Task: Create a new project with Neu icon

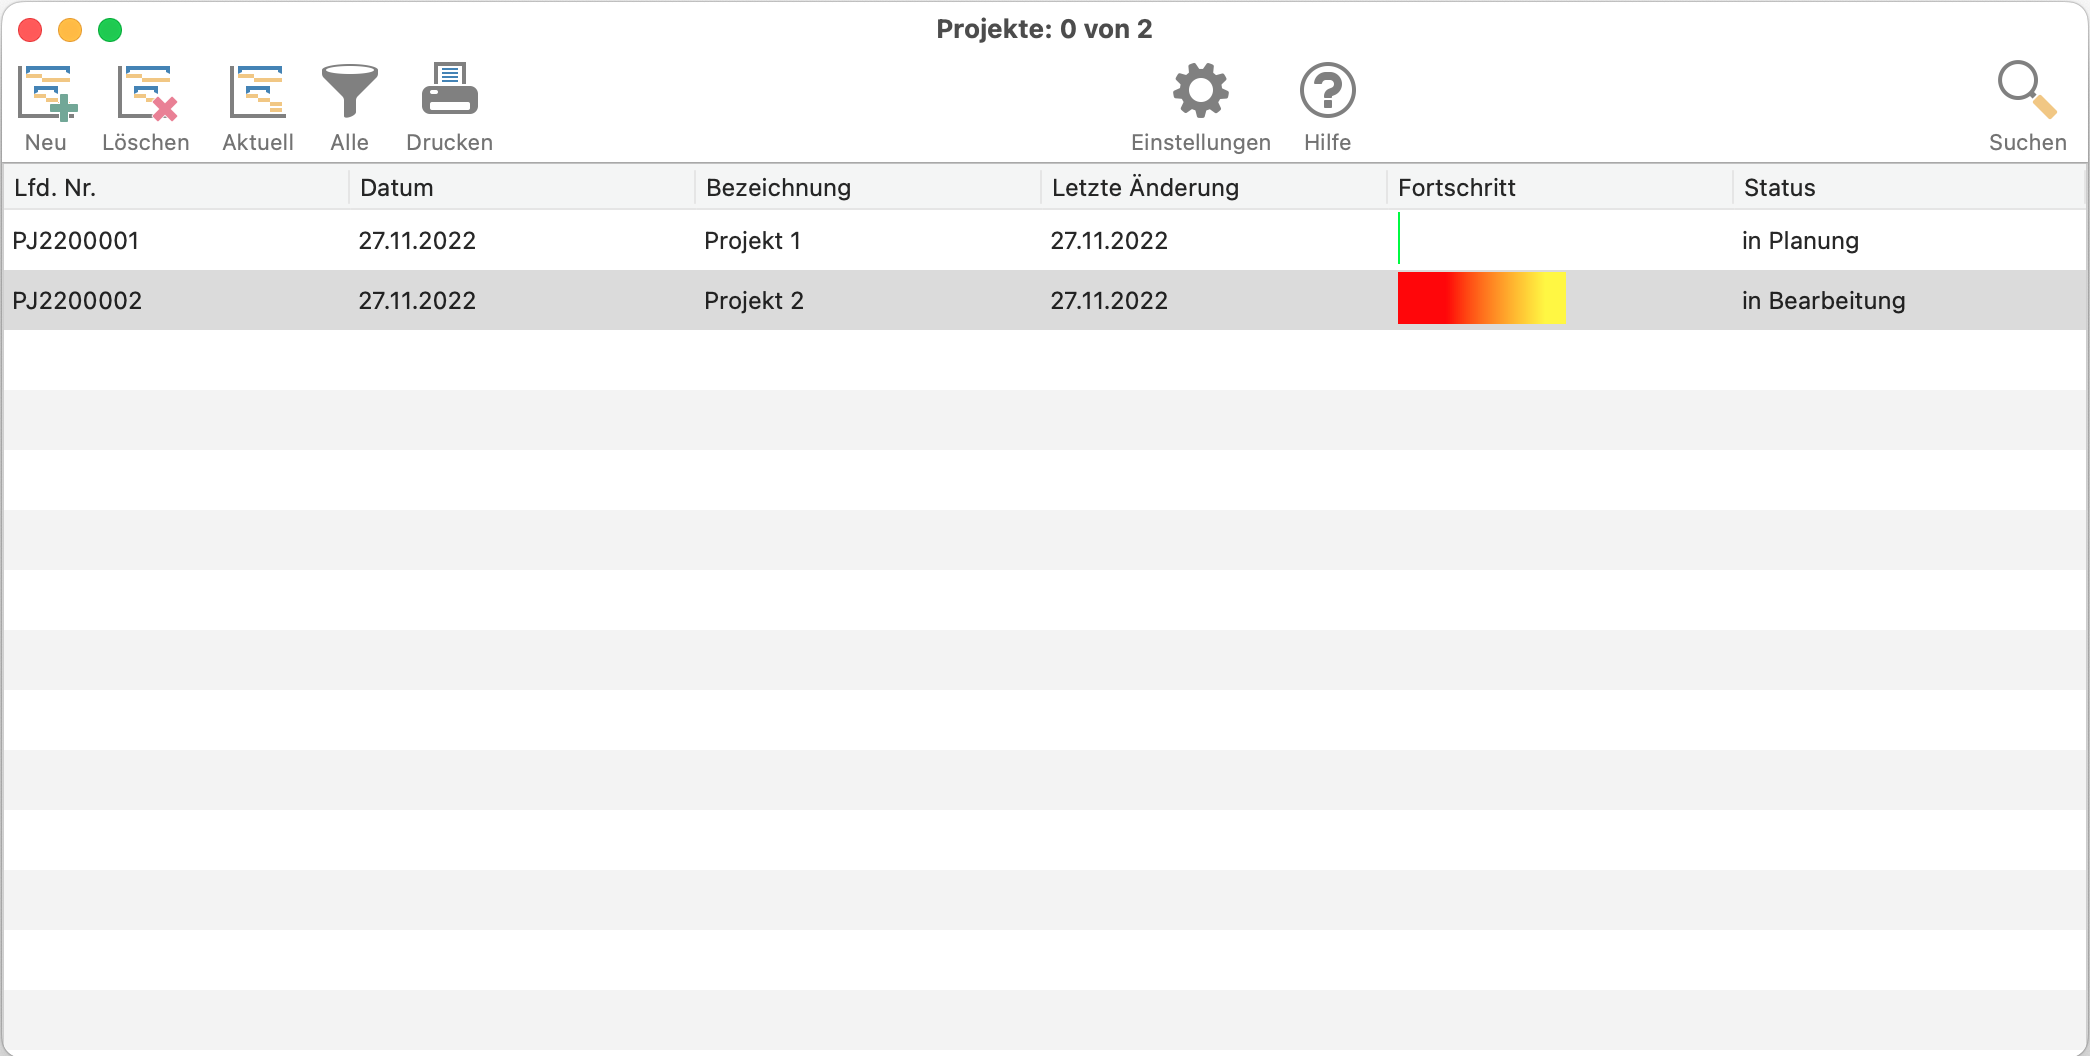Action: (x=47, y=92)
